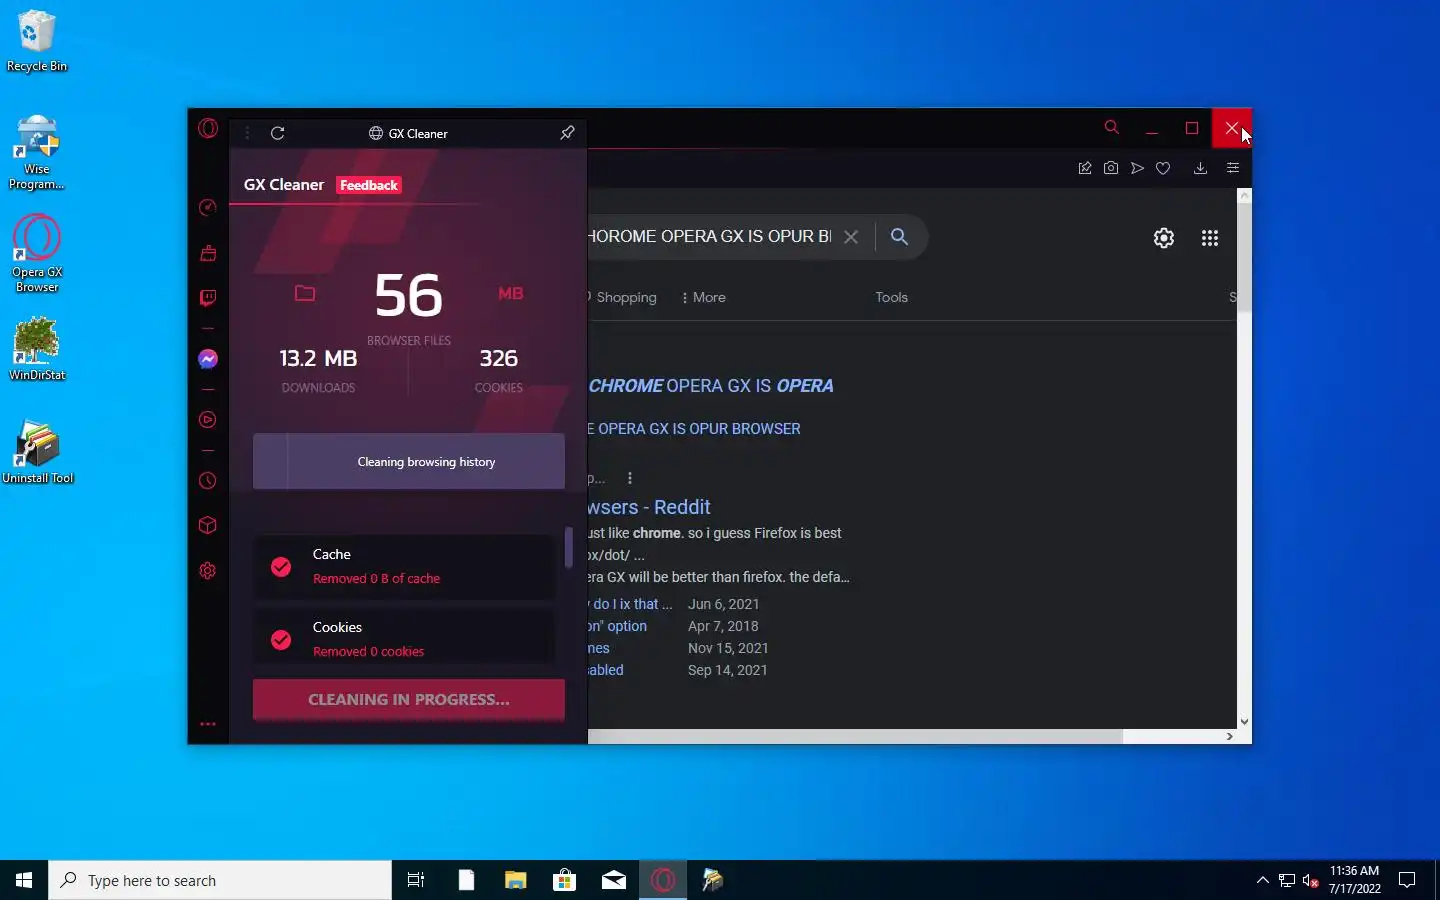This screenshot has height=900, width=1440.
Task: Open result options three-dot menu
Action: (x=630, y=478)
